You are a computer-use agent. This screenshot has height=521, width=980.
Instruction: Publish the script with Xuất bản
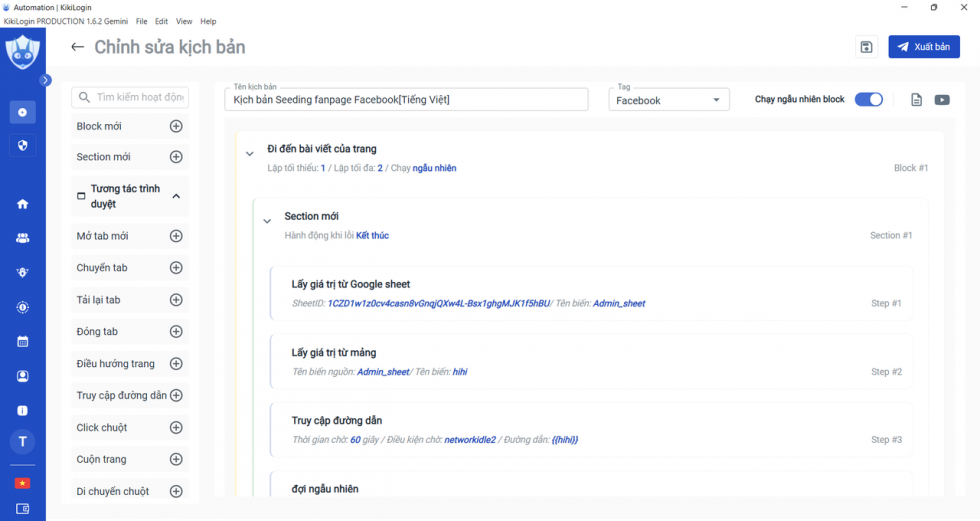point(924,47)
